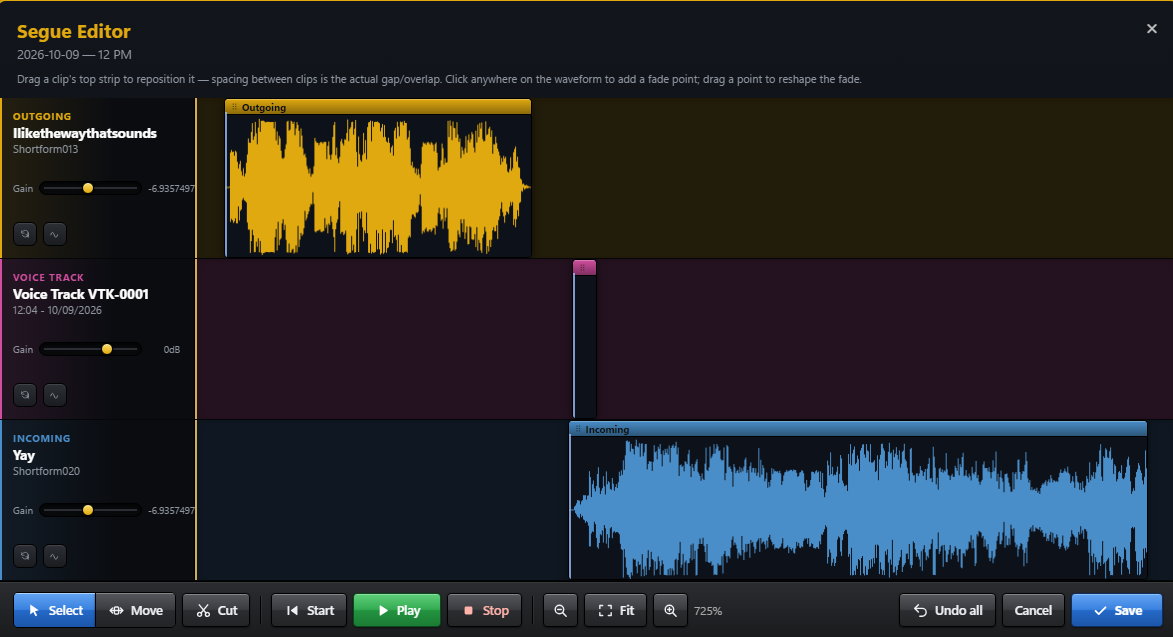Cancel the segue edit

(1033, 610)
